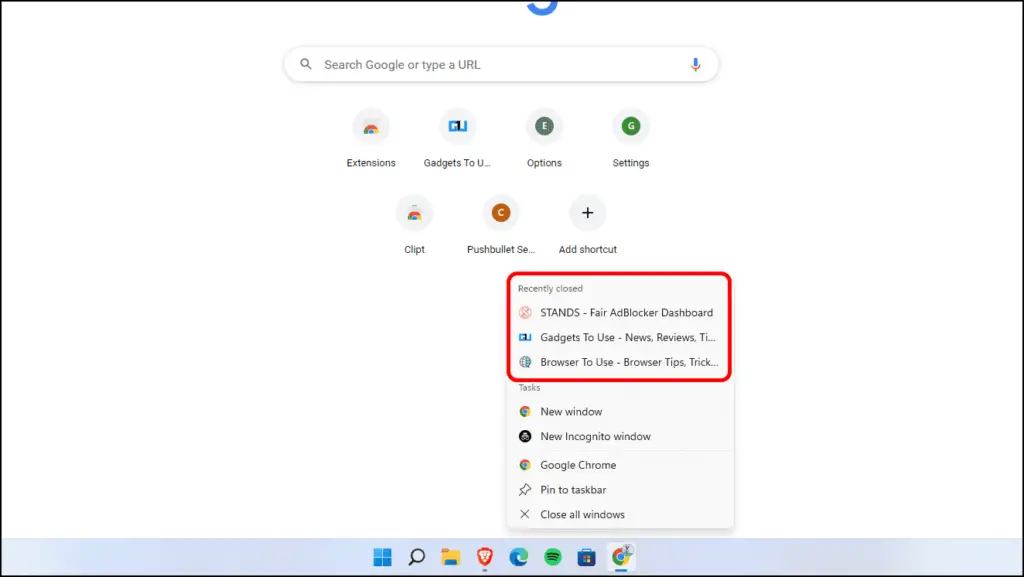Click the Clipt shortcut label
The height and width of the screenshot is (577, 1024).
tap(414, 249)
